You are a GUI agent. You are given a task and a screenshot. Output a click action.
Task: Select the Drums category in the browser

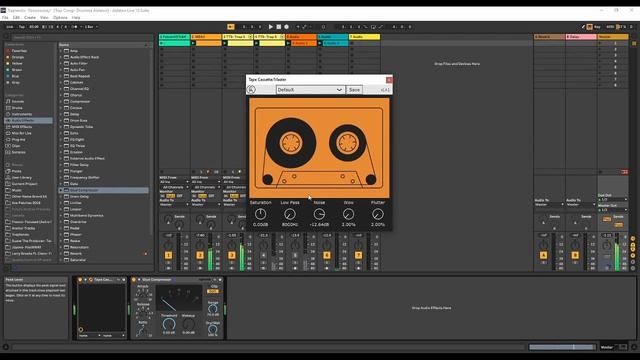(x=17, y=108)
